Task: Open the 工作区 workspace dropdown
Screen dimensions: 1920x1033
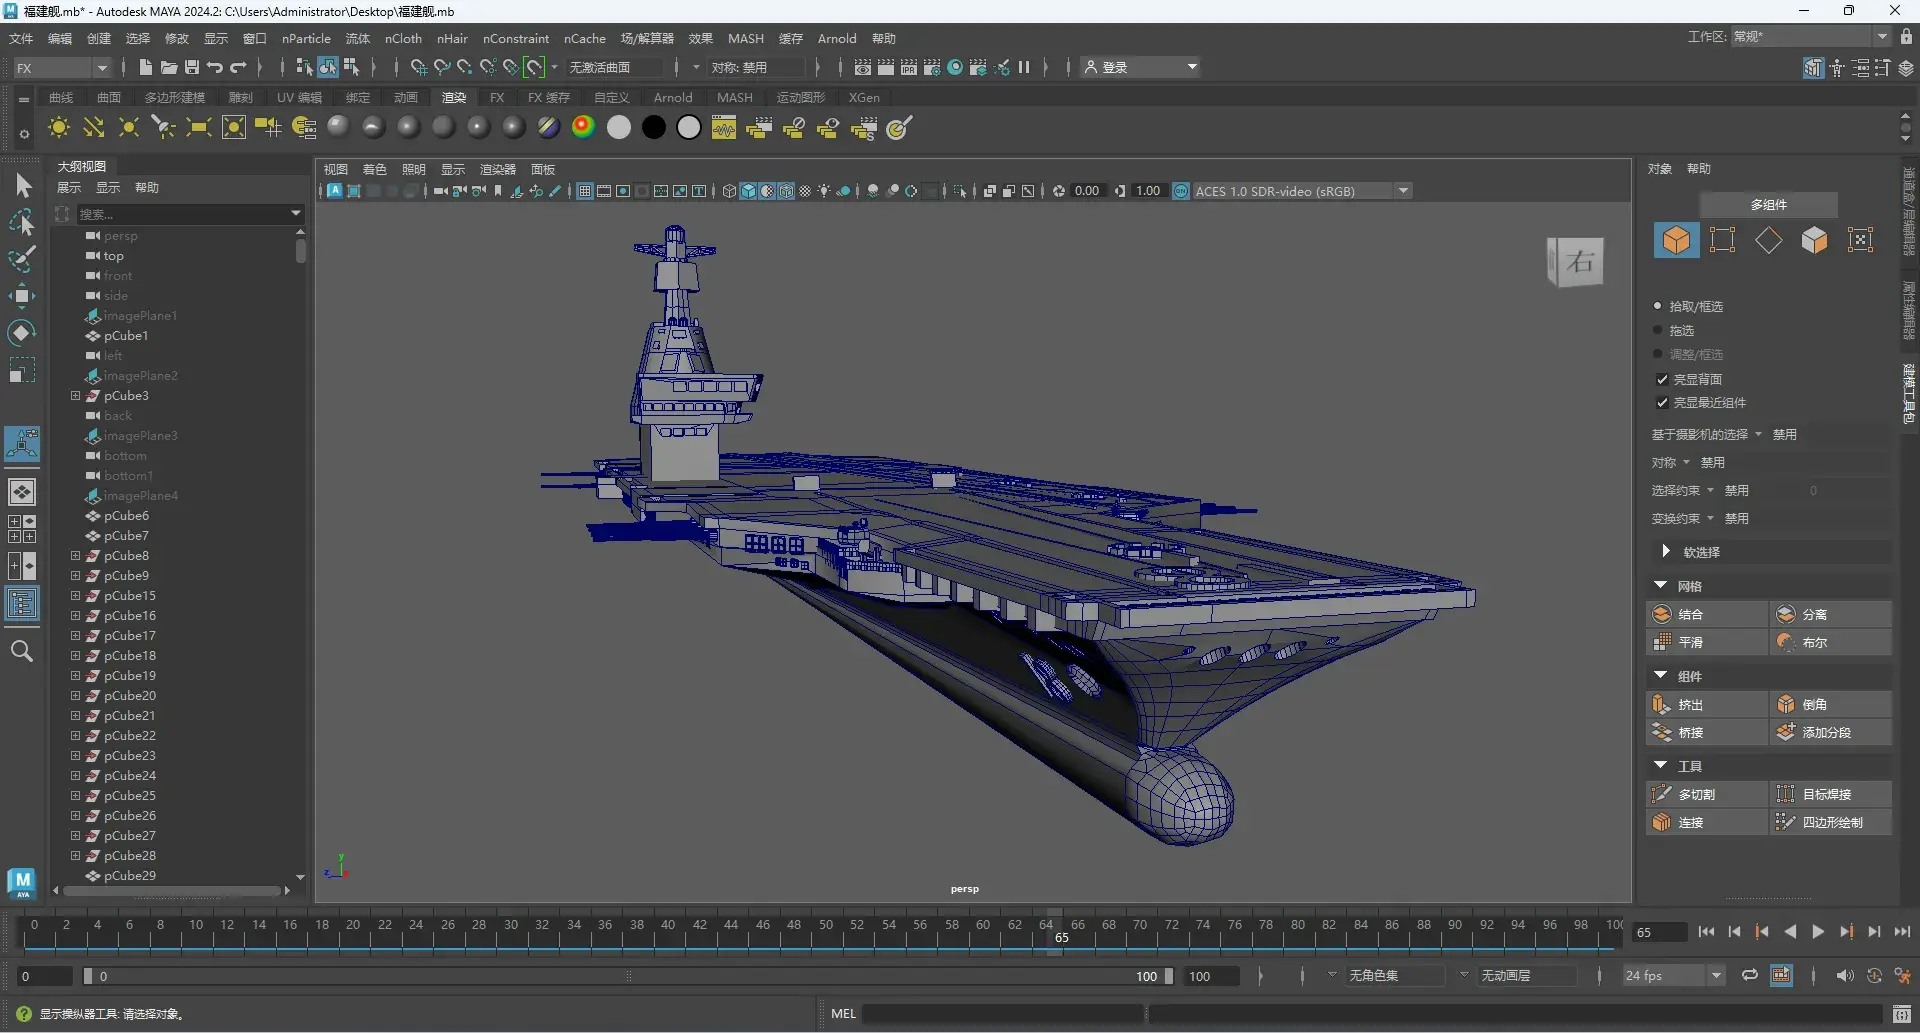Action: [1810, 36]
